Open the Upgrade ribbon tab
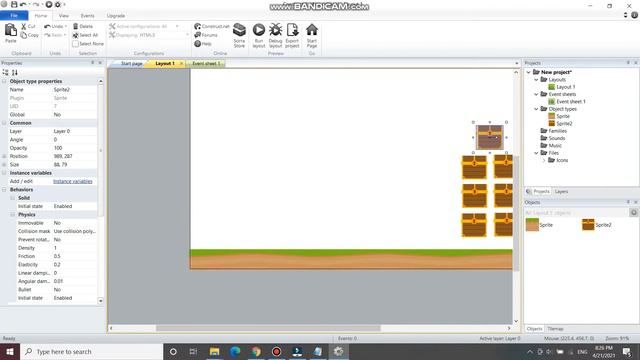 click(x=116, y=16)
